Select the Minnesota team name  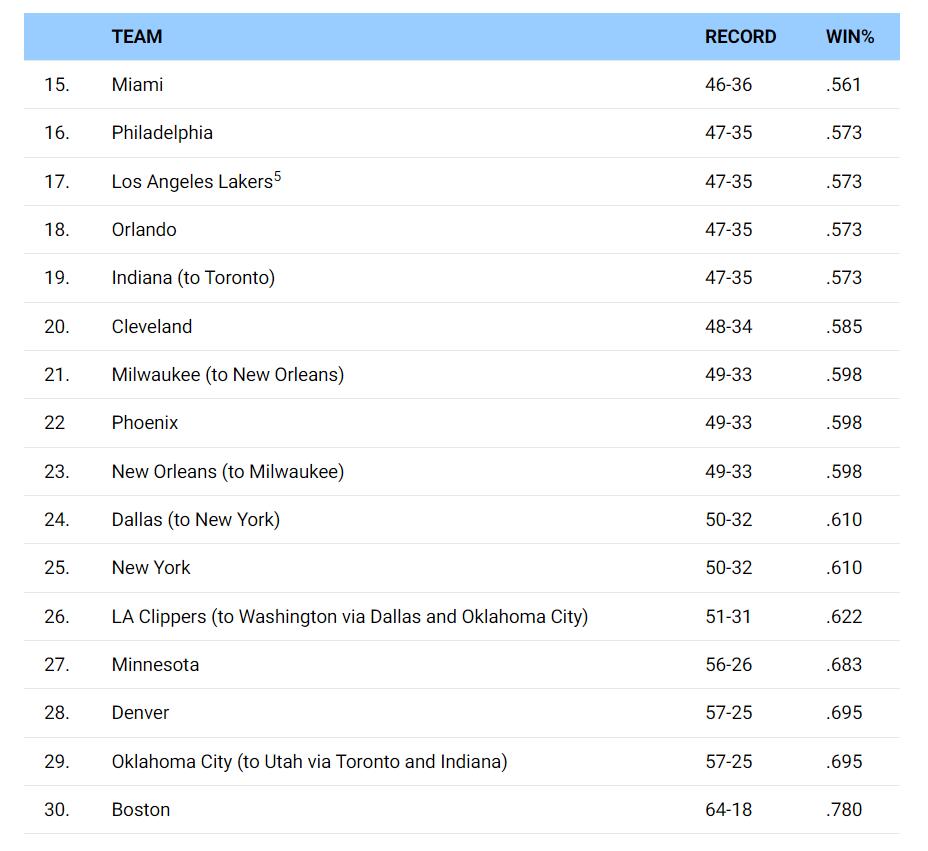point(155,665)
